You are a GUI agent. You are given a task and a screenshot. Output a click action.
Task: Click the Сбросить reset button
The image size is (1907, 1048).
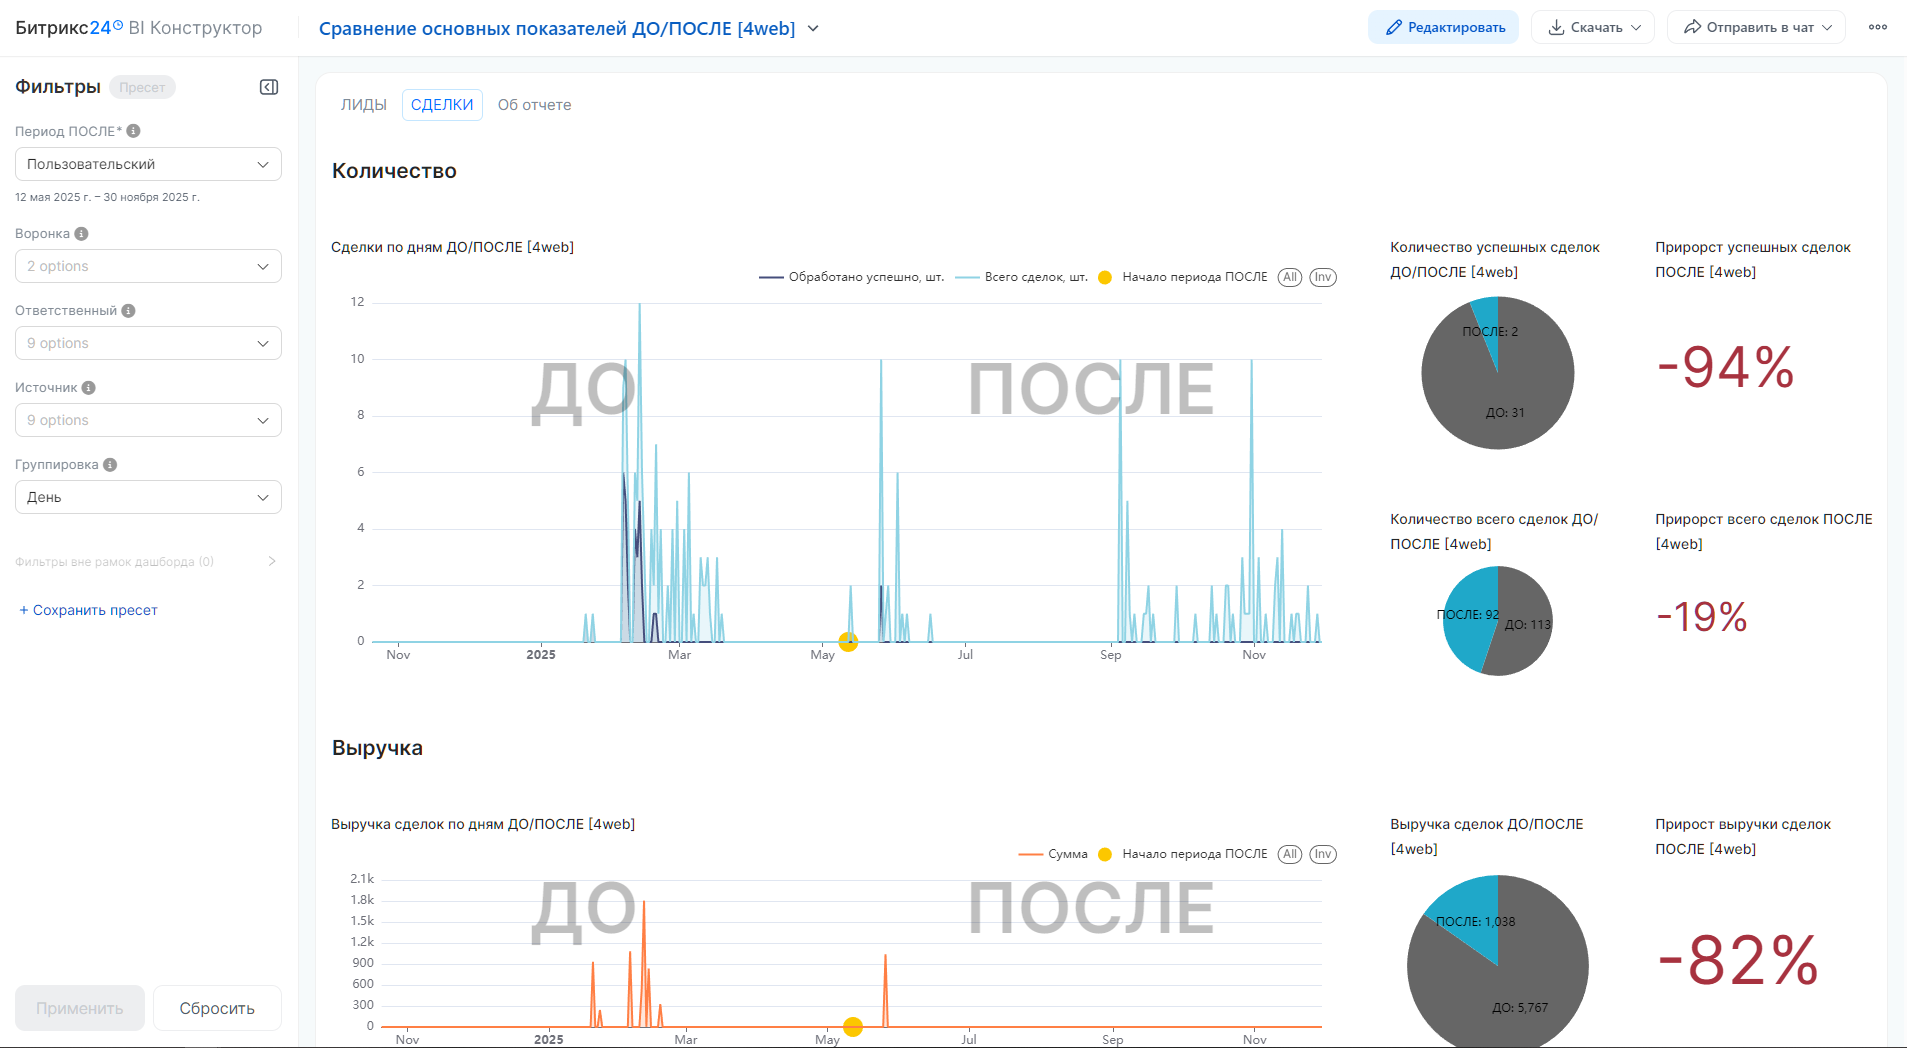[217, 1008]
